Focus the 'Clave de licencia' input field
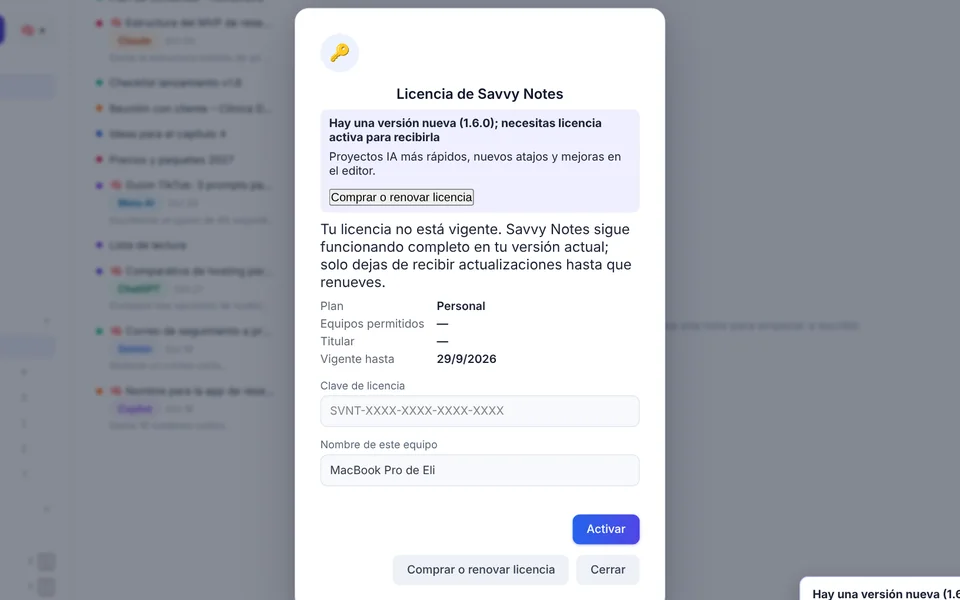The width and height of the screenshot is (960, 600). [479, 411]
